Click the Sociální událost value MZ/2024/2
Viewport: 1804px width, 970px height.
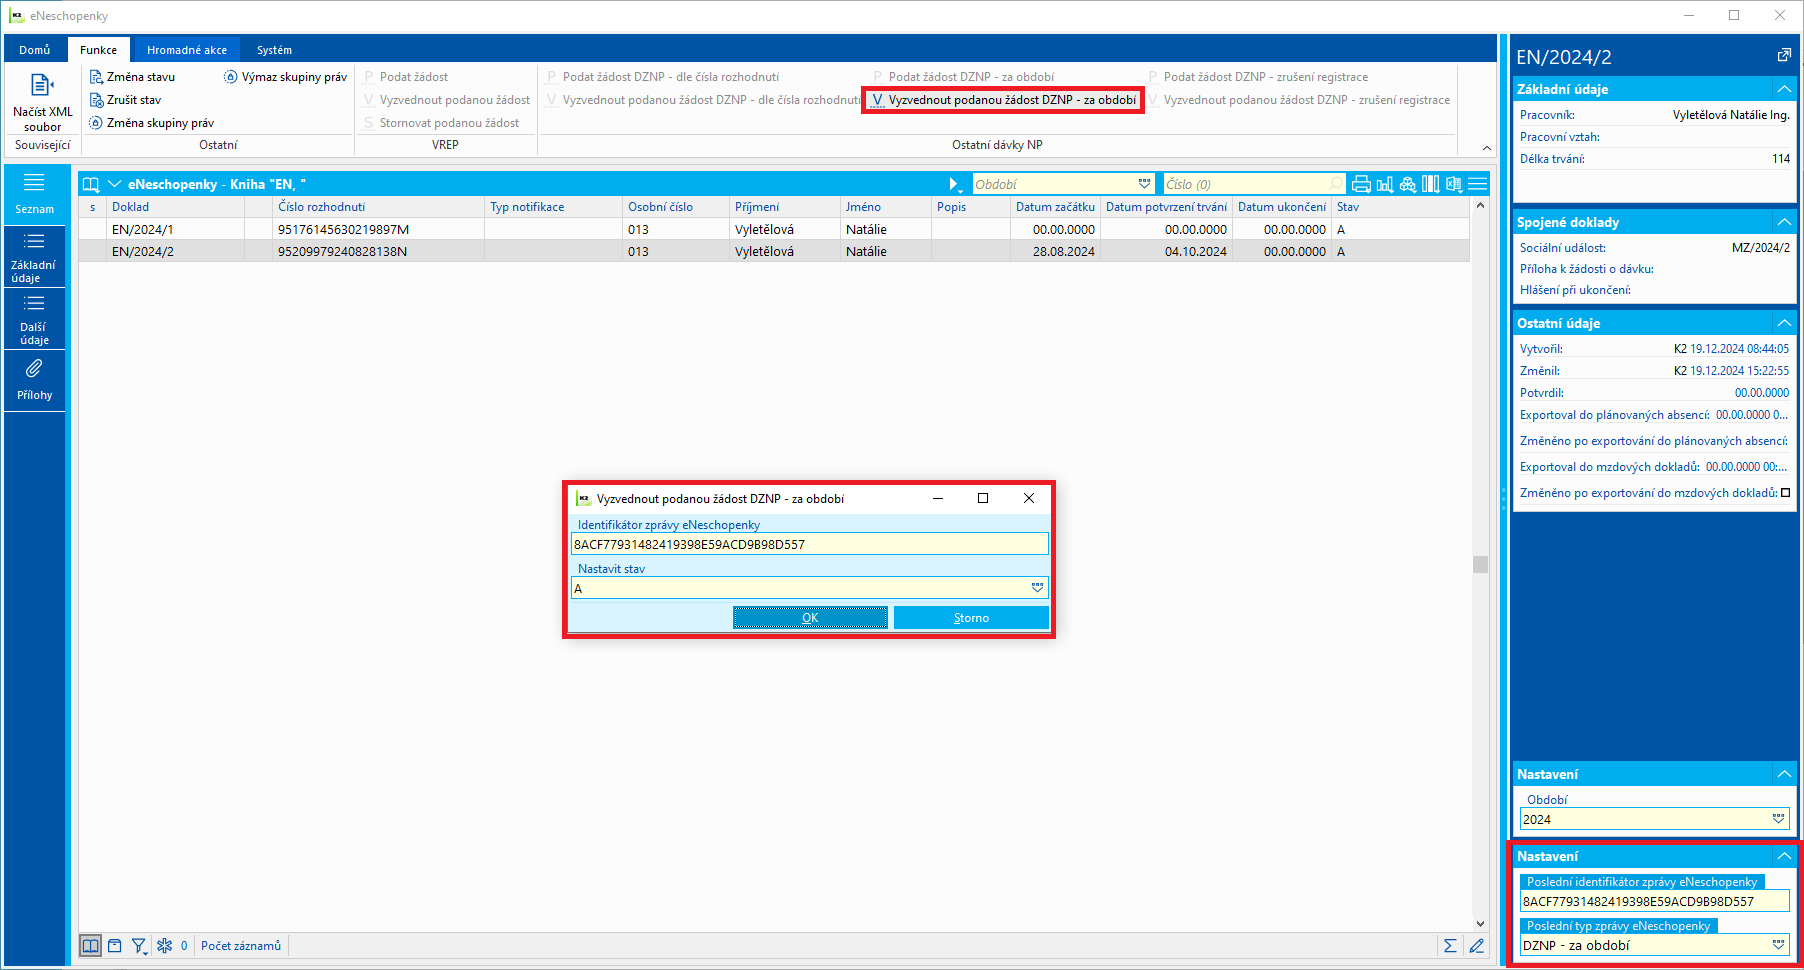tap(1761, 247)
